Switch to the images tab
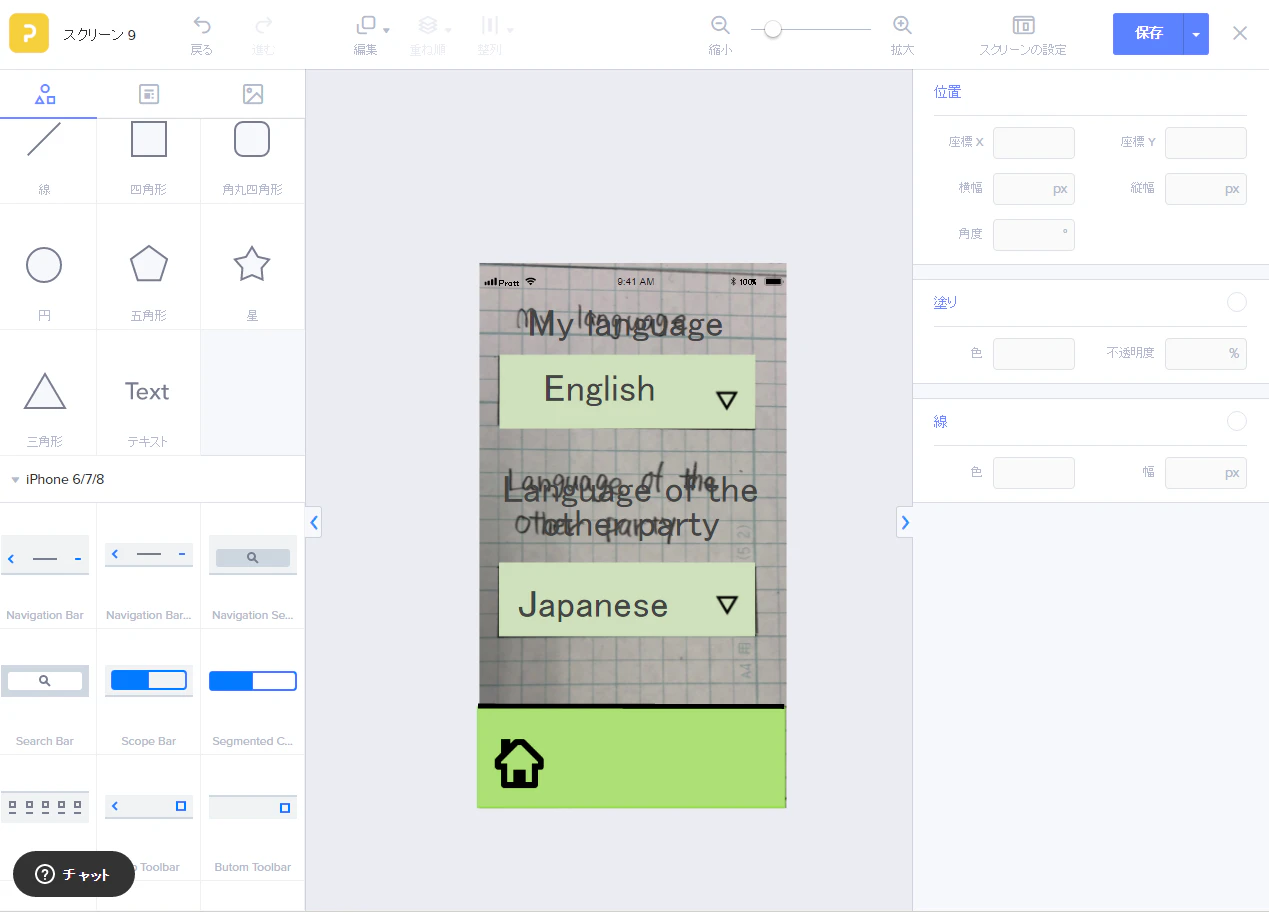 tap(253, 94)
